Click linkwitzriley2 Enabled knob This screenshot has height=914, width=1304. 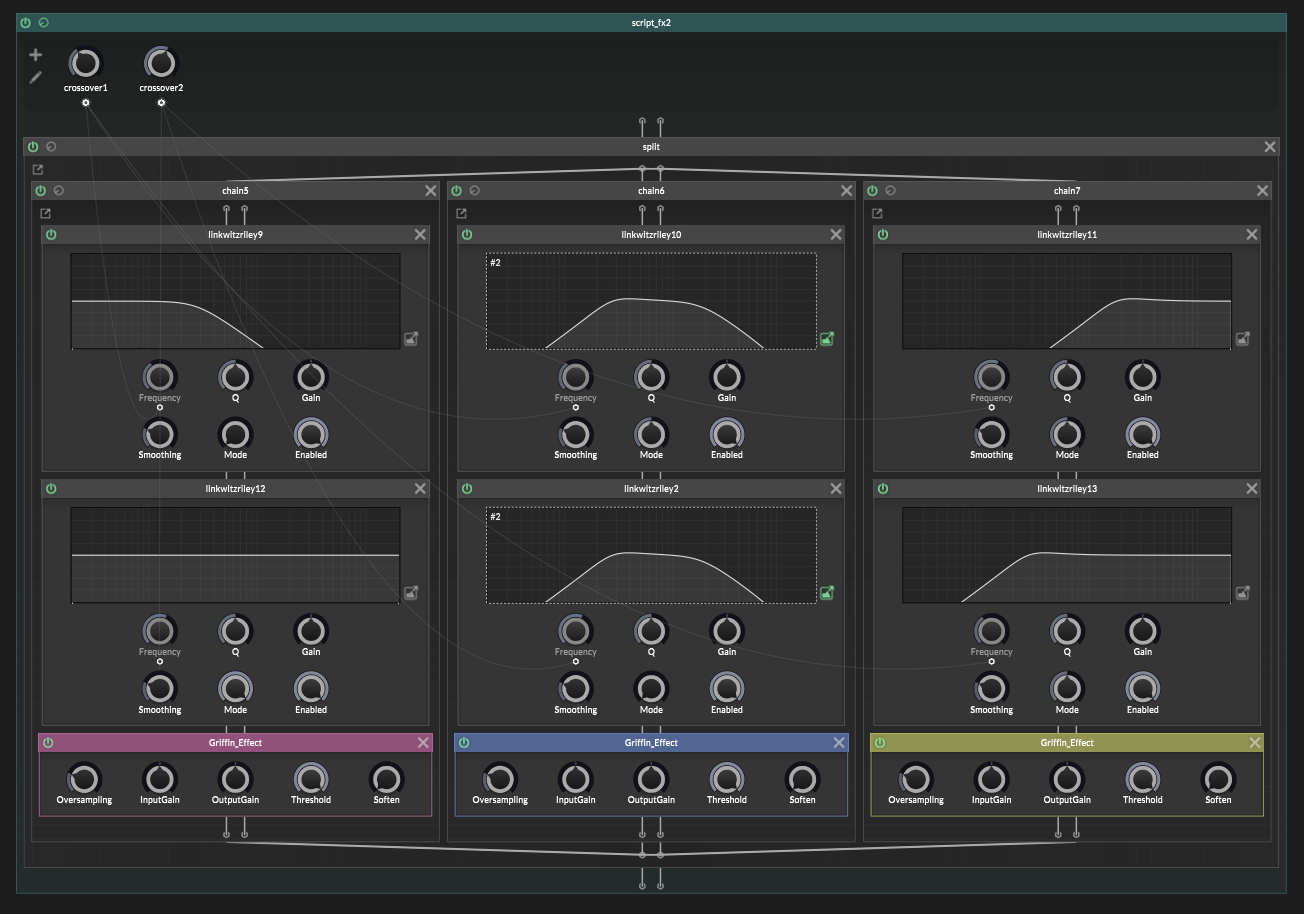pos(727,688)
